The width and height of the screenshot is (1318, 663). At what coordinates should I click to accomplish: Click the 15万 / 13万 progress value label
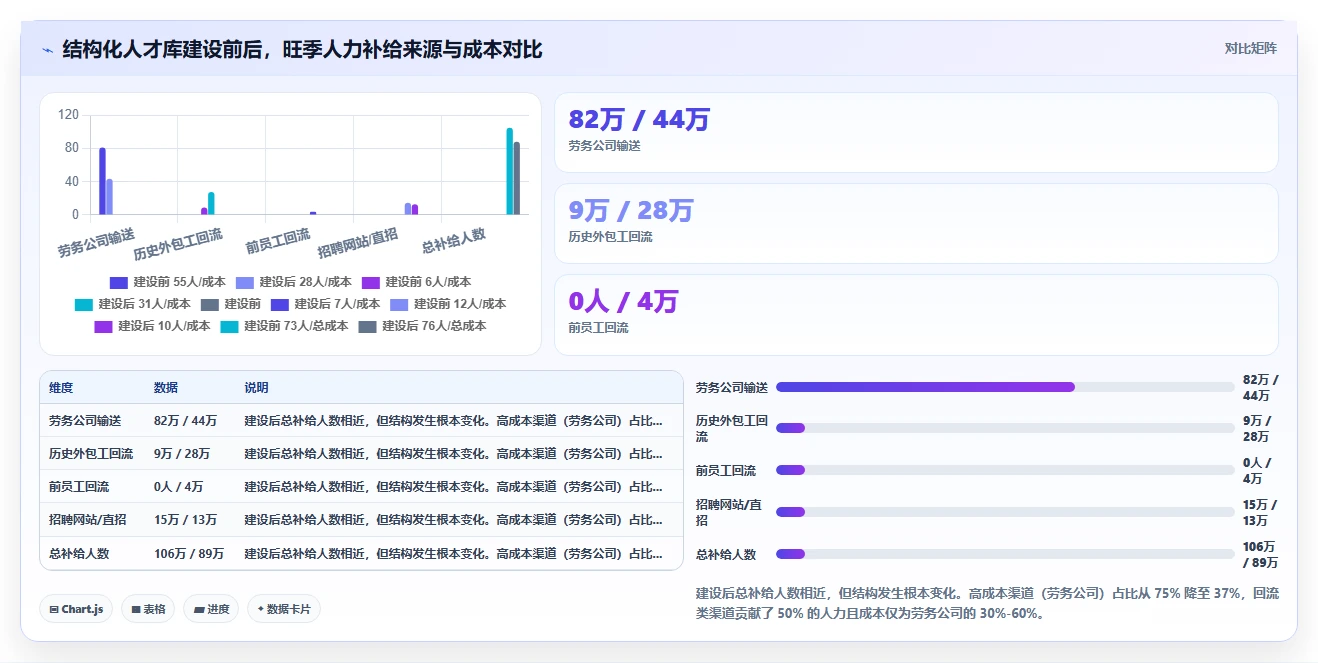coord(1260,512)
